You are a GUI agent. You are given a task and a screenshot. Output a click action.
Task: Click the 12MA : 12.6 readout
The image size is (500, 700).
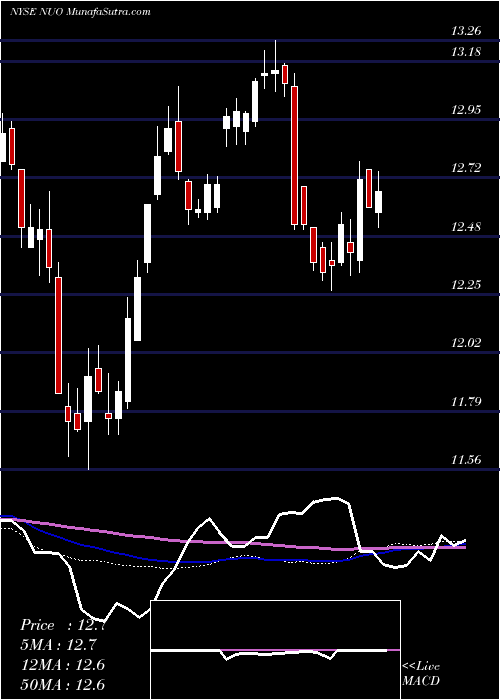[63, 665]
